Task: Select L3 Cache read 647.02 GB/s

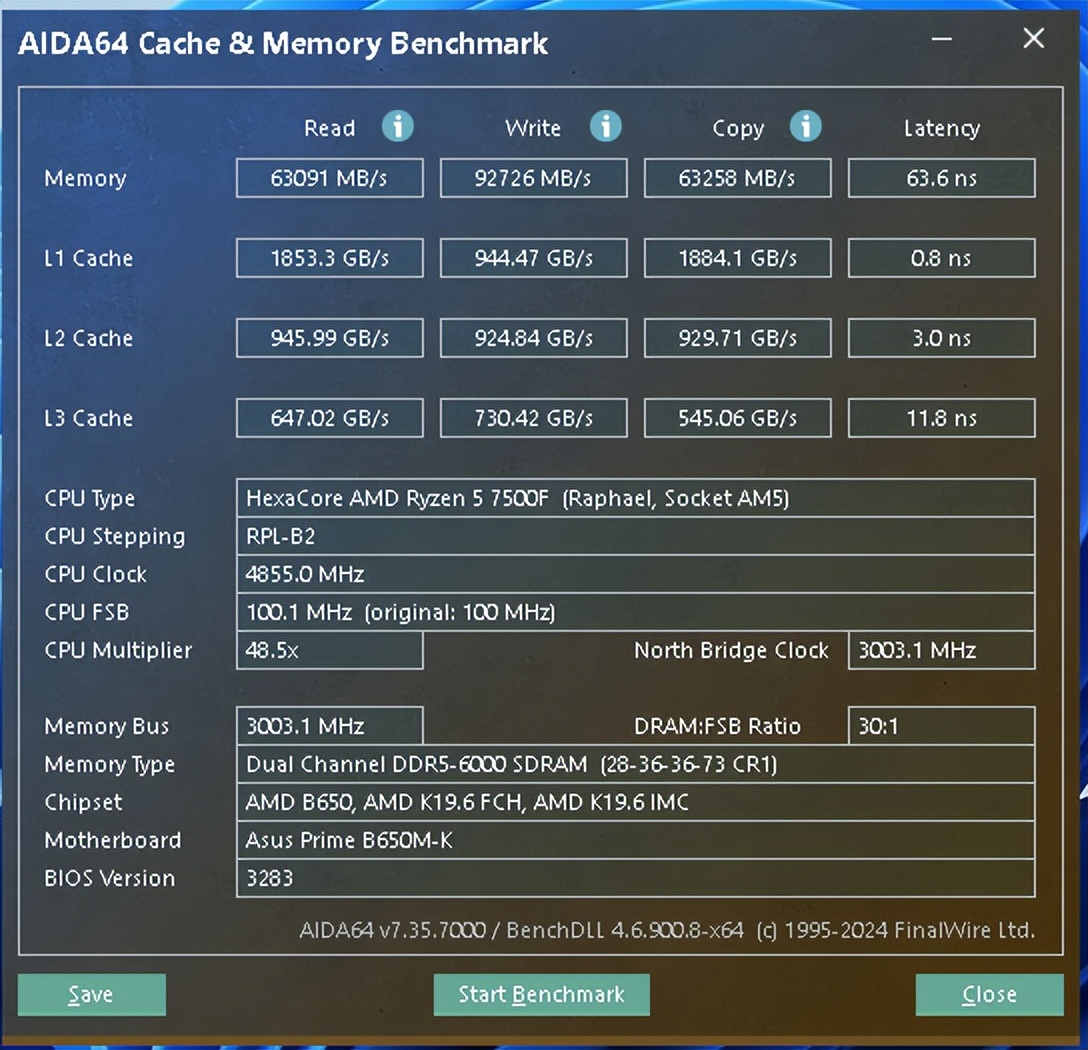Action: coord(330,418)
